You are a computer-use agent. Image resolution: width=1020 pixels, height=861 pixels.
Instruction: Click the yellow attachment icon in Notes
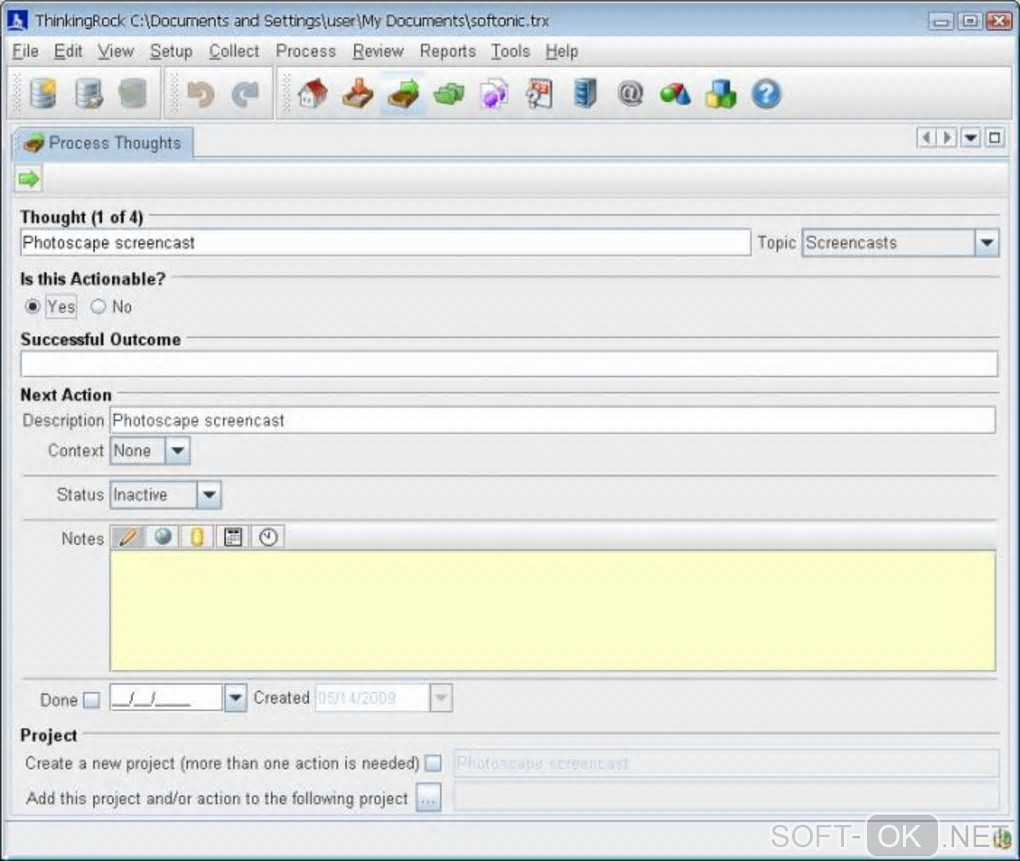pyautogui.click(x=197, y=536)
